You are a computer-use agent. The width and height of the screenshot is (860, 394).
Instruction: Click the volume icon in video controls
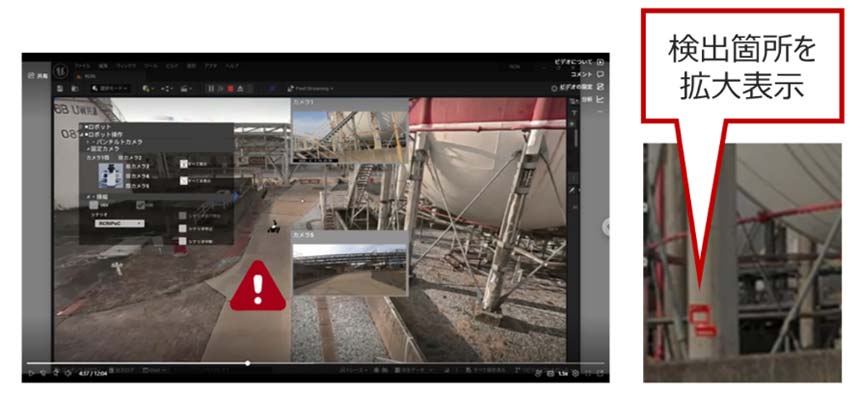tap(68, 373)
